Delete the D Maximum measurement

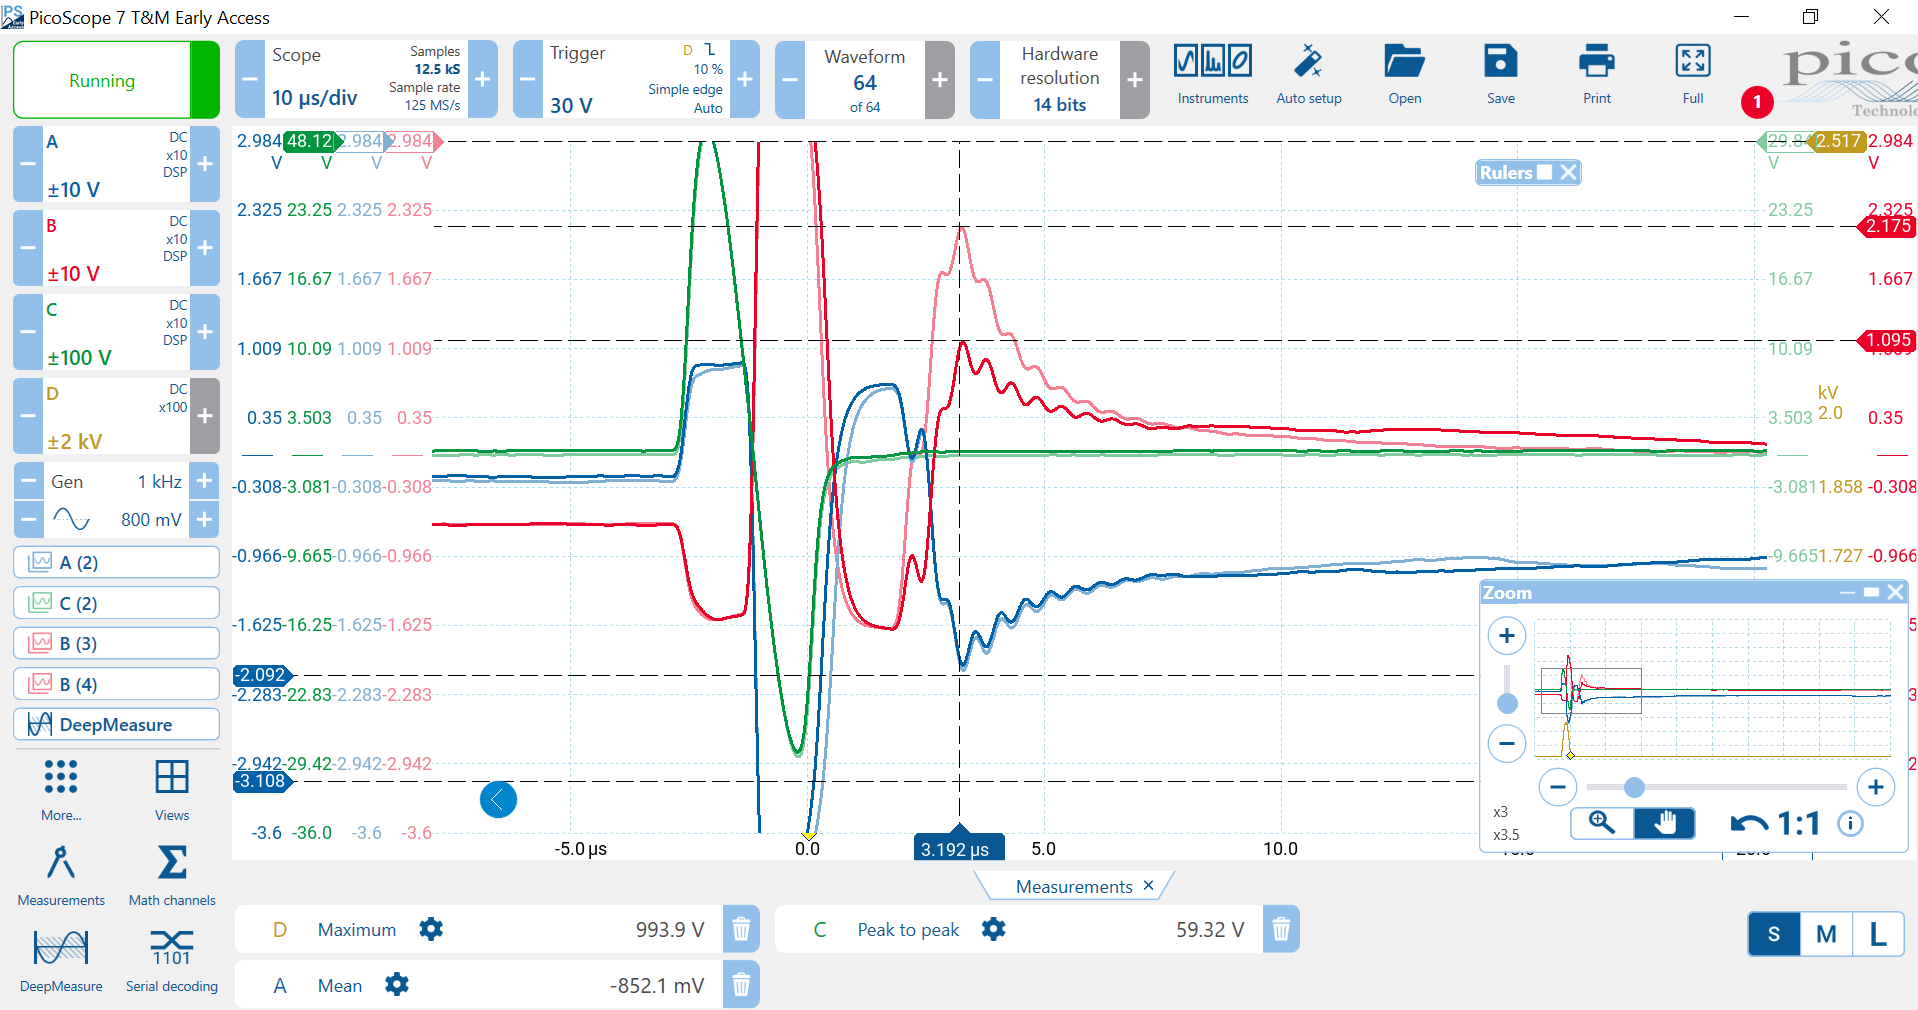click(741, 929)
